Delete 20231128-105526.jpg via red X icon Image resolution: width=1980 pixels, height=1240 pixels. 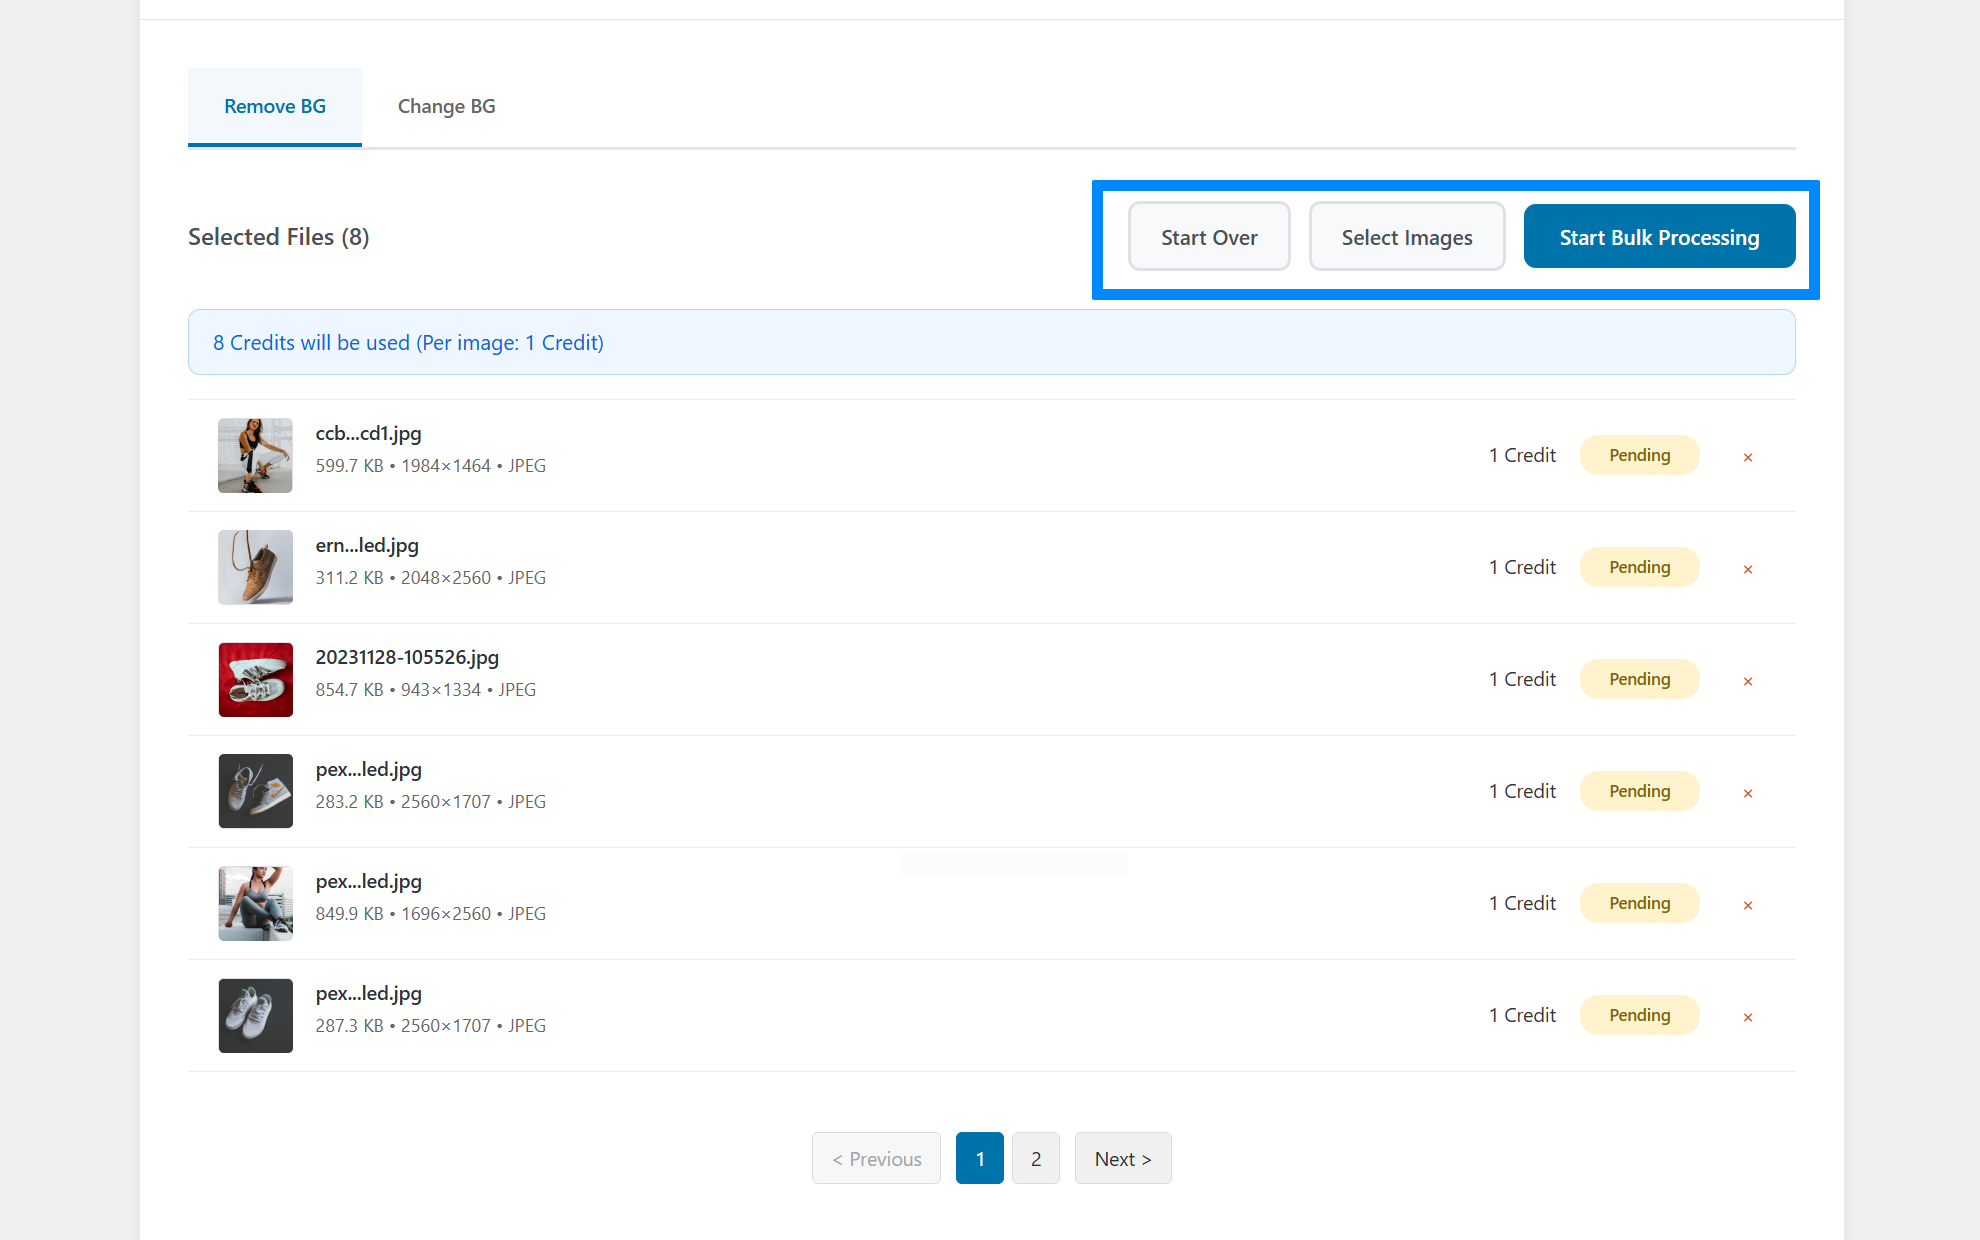(1748, 681)
